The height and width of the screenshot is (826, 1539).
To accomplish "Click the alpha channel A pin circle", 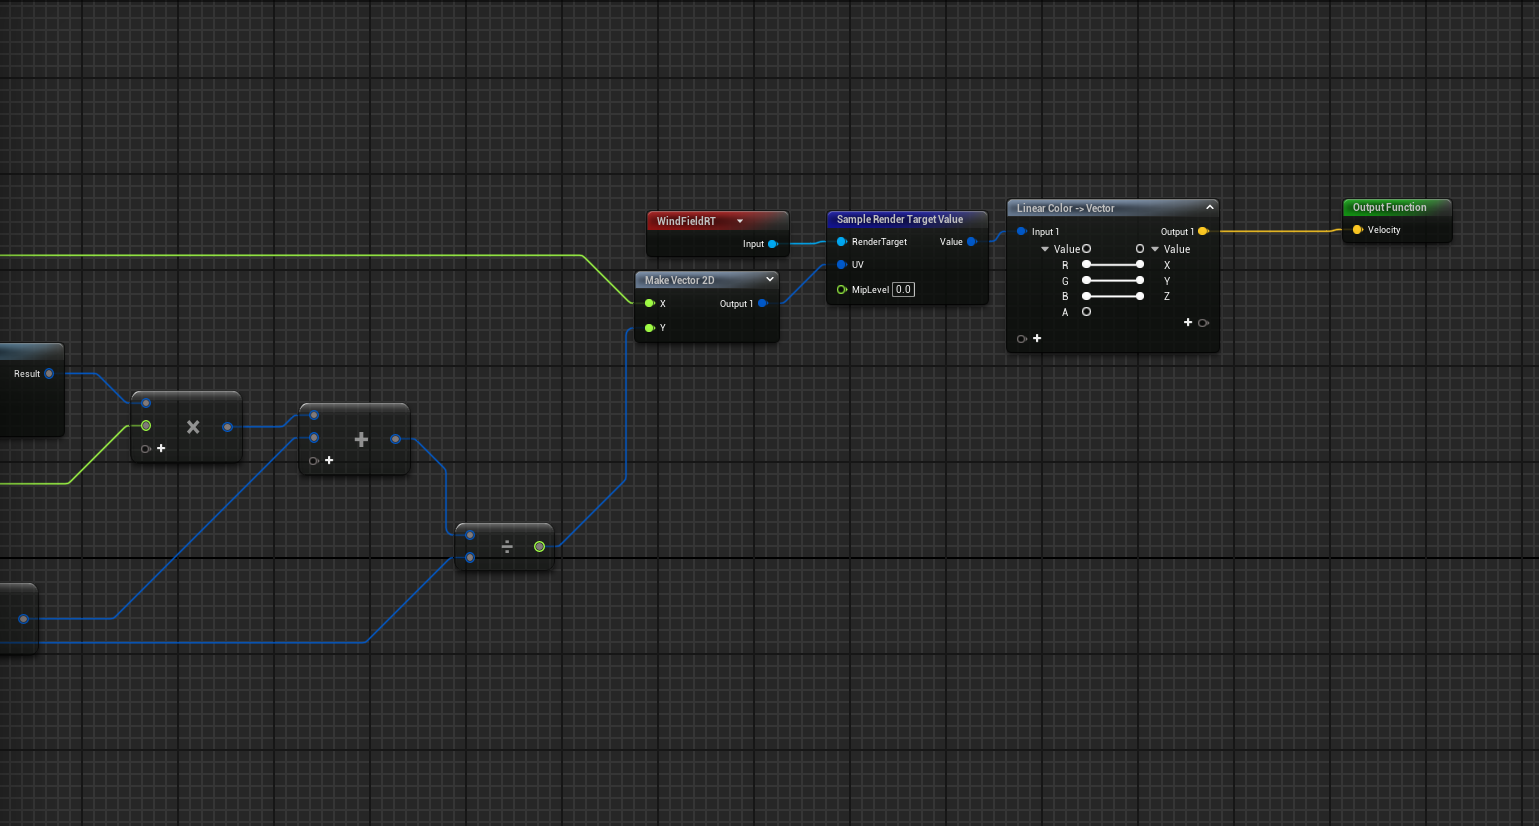I will tap(1086, 312).
